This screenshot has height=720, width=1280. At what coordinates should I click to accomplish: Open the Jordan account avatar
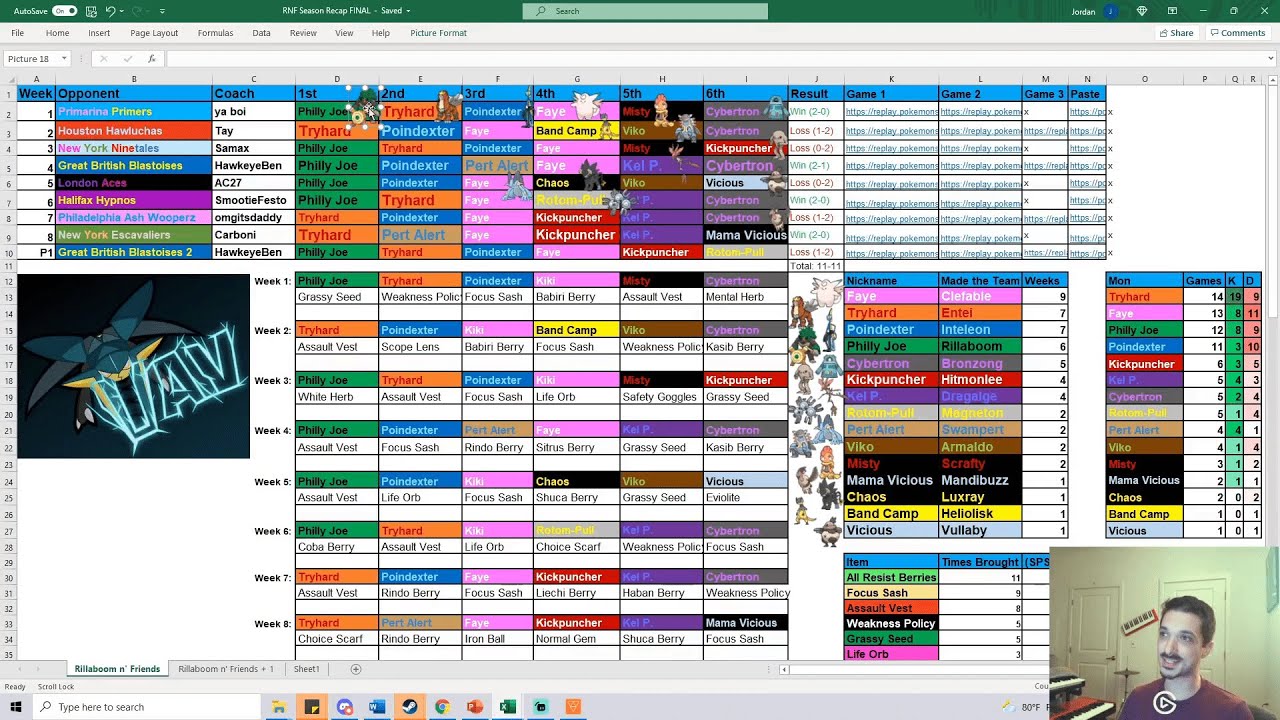[1109, 11]
